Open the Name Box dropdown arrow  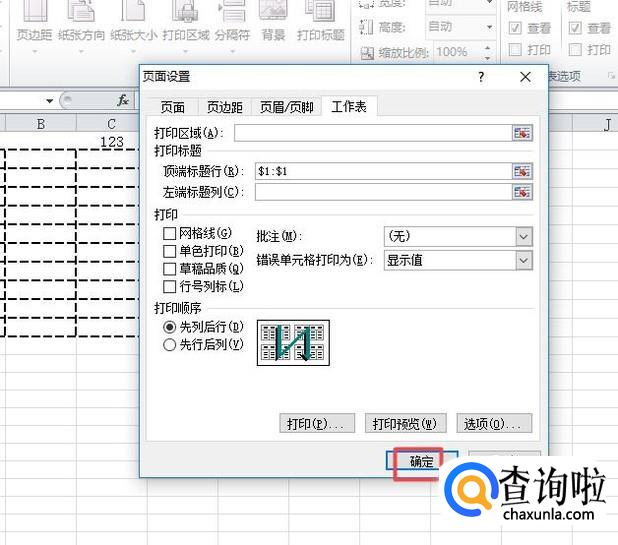pyautogui.click(x=49, y=101)
